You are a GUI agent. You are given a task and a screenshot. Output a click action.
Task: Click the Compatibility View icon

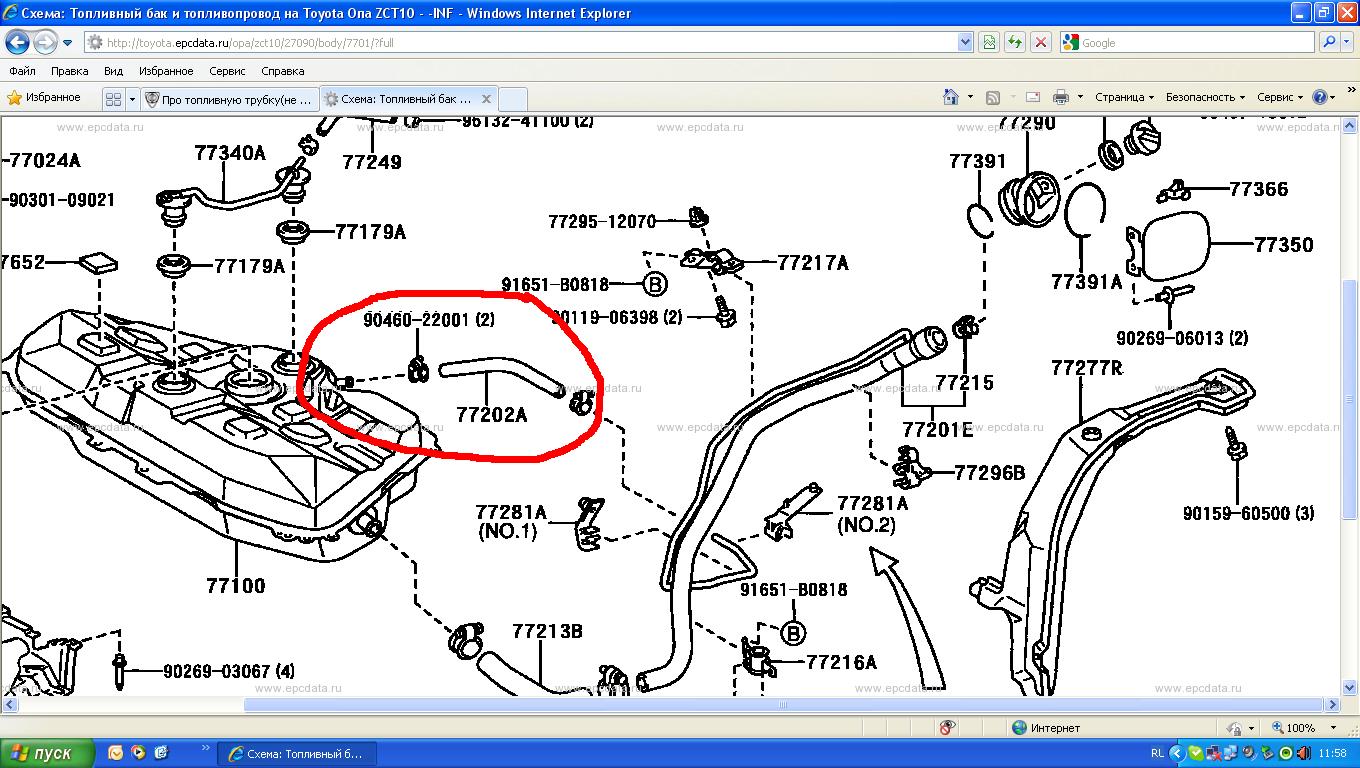click(989, 42)
